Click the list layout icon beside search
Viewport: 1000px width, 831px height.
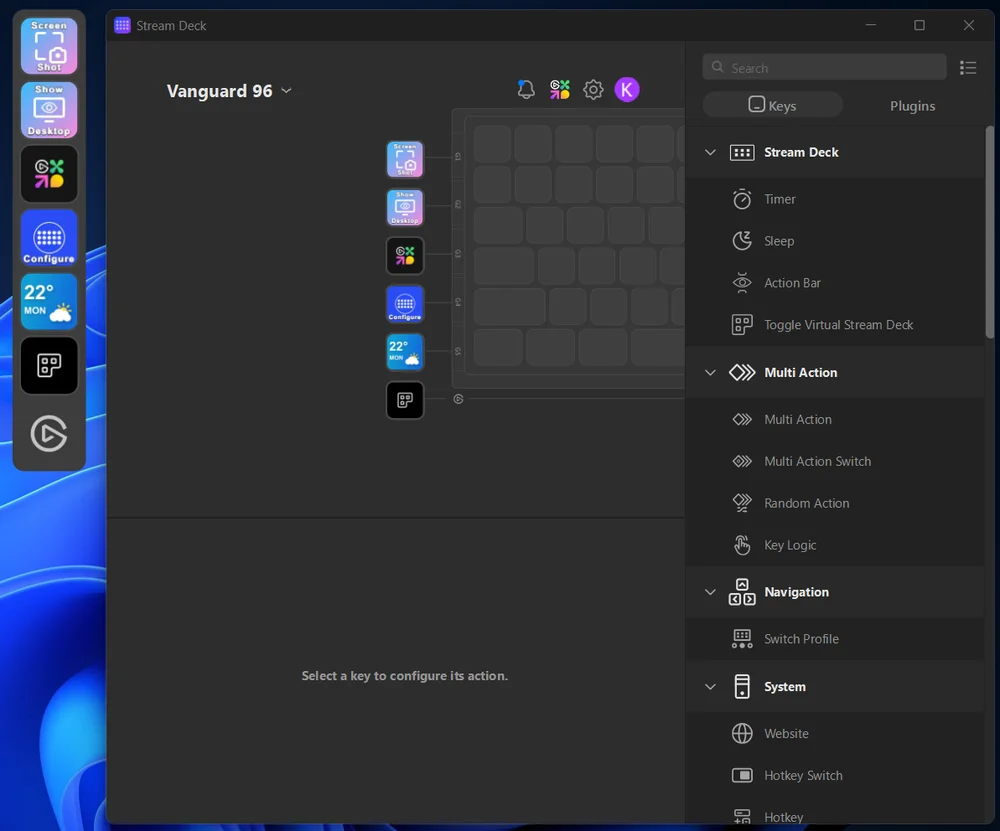(967, 67)
